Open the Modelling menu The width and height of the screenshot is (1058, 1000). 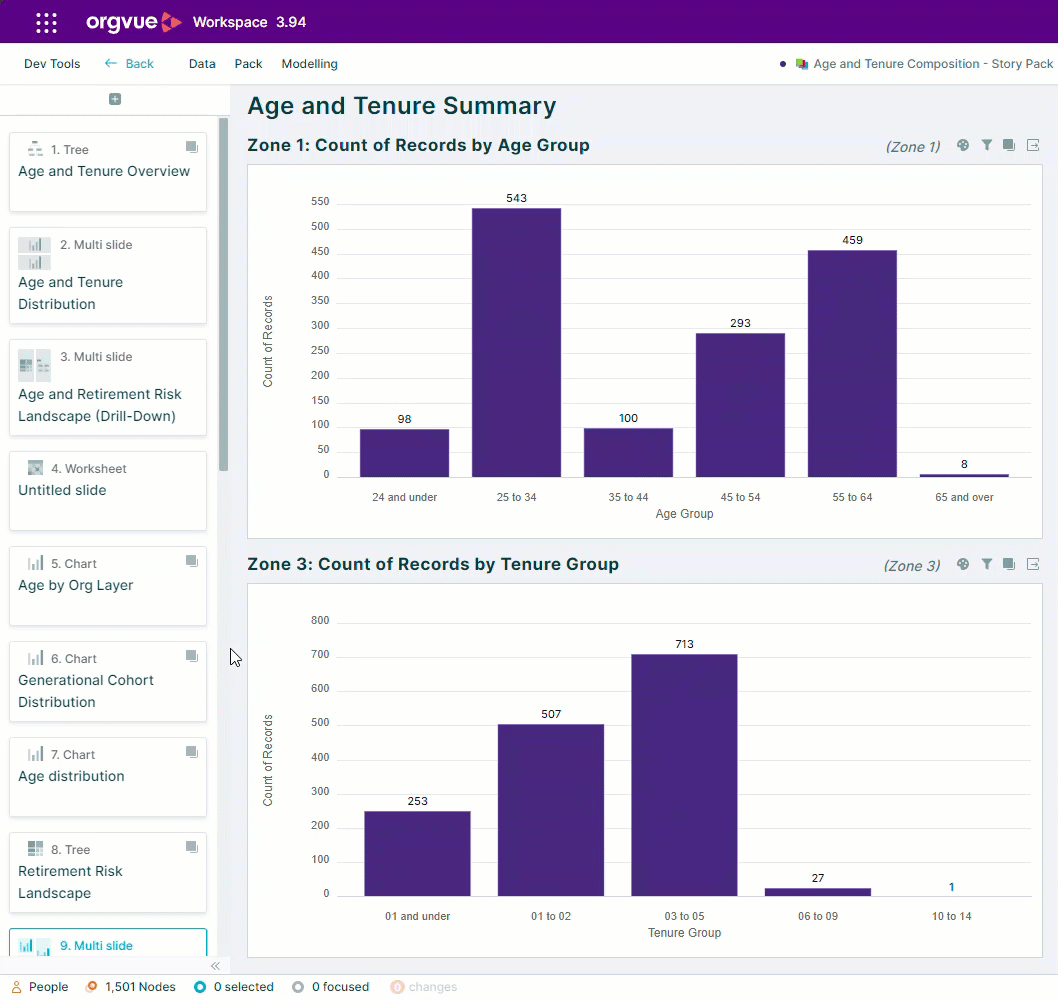(x=310, y=63)
